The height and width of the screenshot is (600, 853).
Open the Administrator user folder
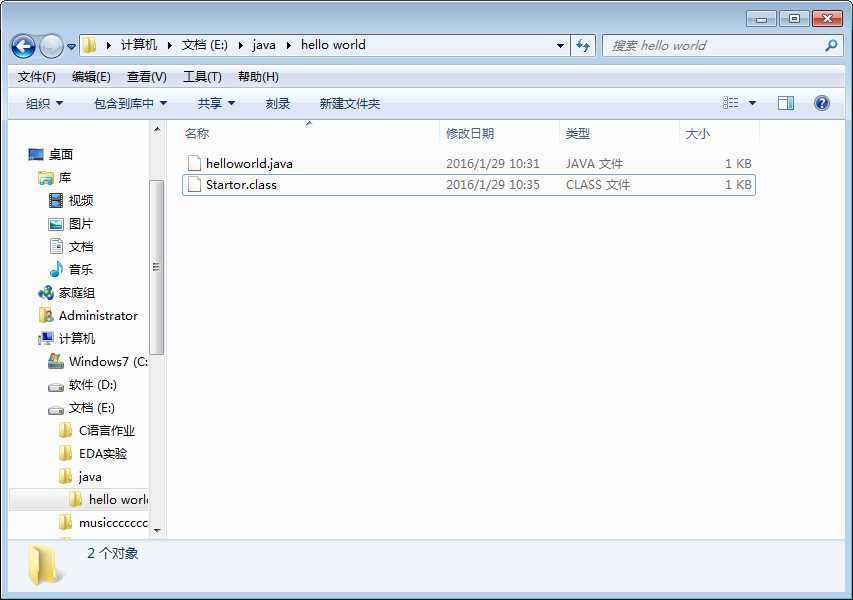(88, 316)
